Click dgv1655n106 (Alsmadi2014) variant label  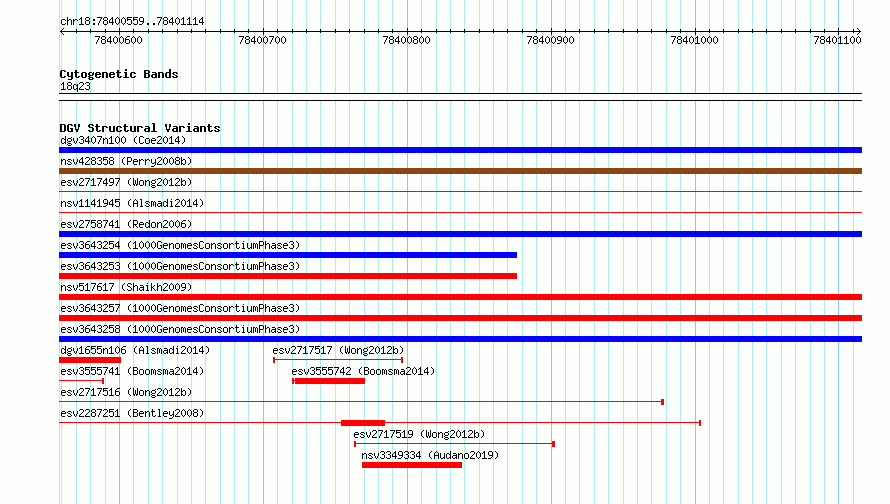point(135,350)
